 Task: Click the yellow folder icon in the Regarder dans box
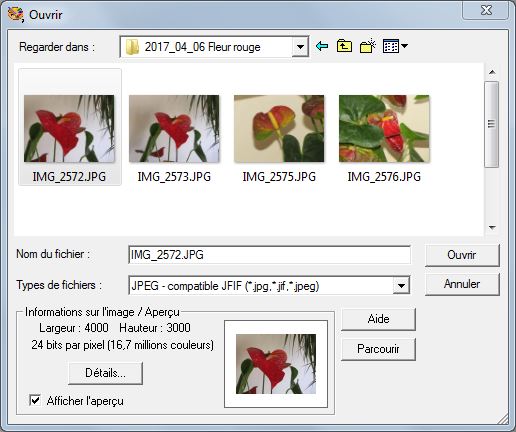click(x=132, y=47)
